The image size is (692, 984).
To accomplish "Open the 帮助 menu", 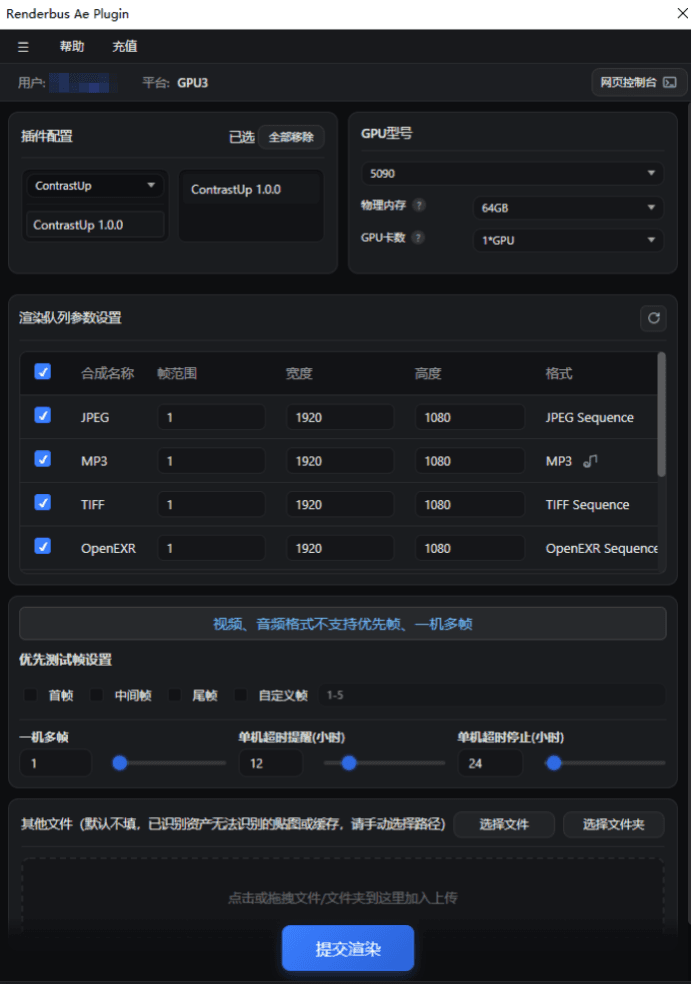I will pos(72,47).
